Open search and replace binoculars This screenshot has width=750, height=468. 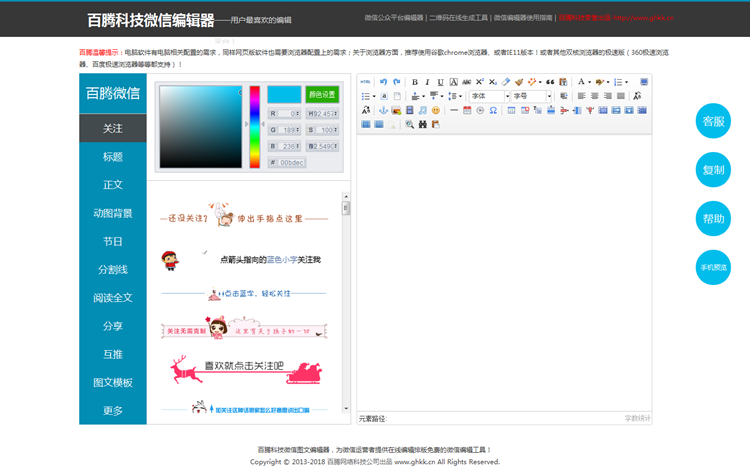click(x=423, y=124)
